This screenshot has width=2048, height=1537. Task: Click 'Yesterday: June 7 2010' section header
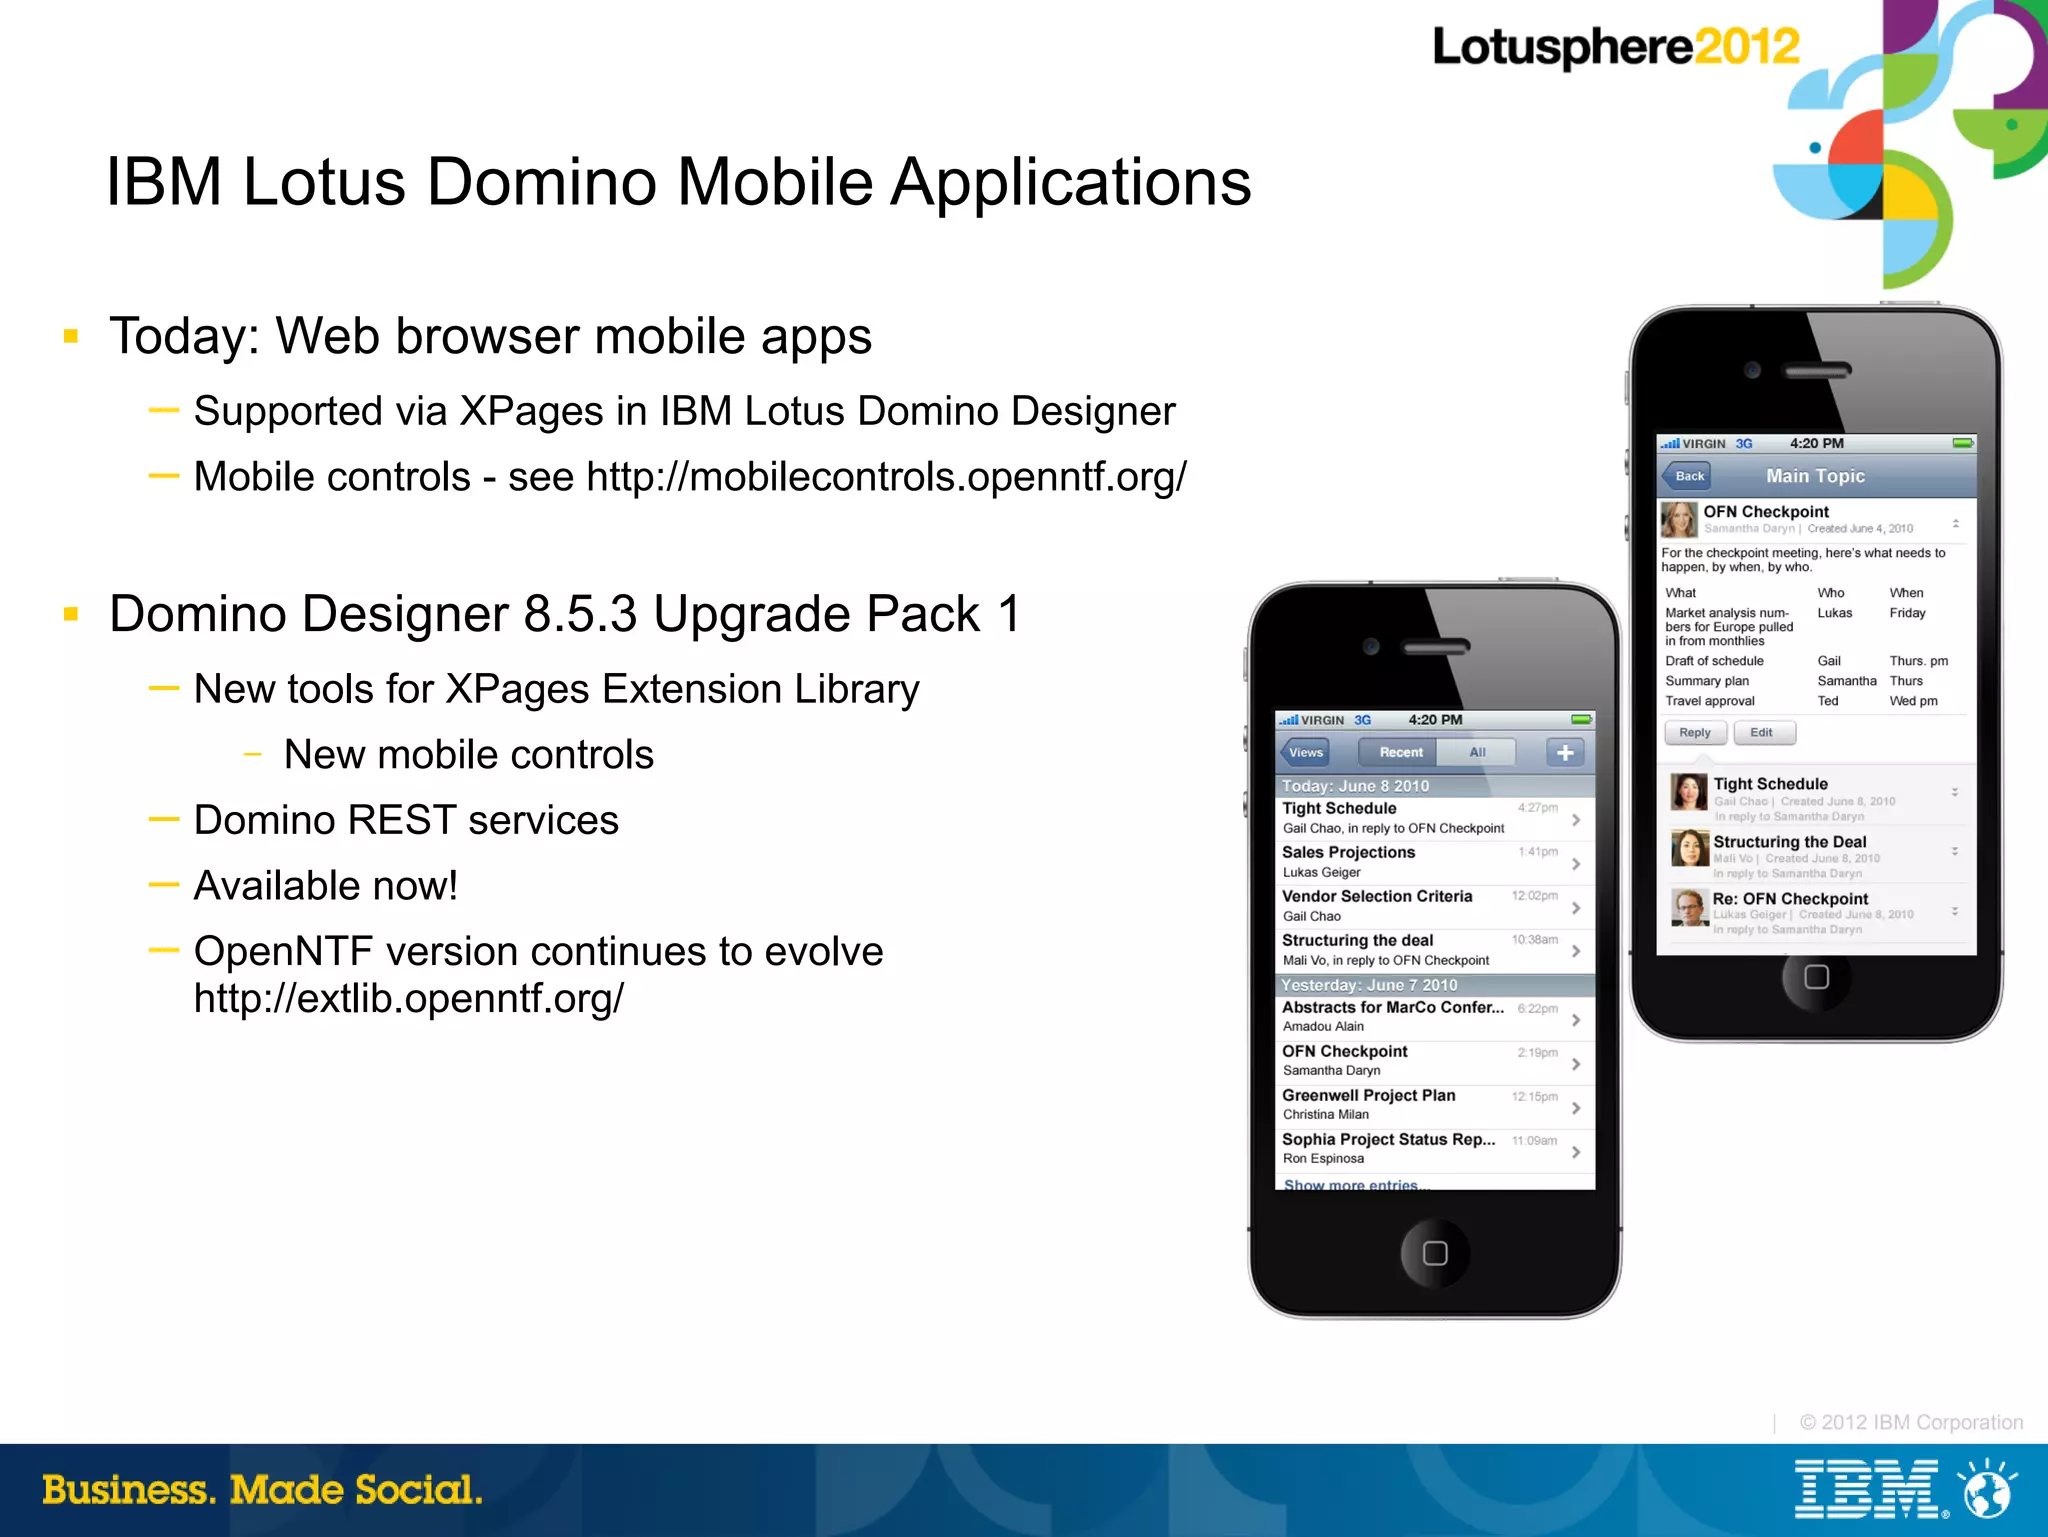coord(1434,985)
